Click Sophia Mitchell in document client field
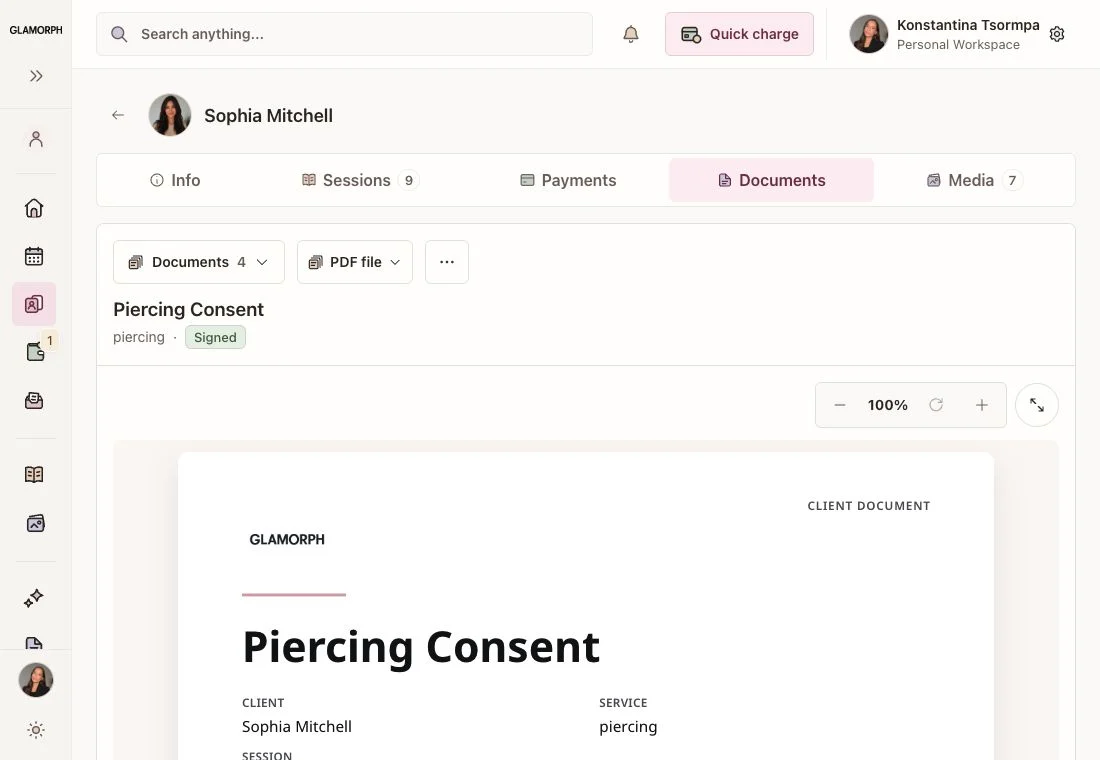 (x=297, y=726)
